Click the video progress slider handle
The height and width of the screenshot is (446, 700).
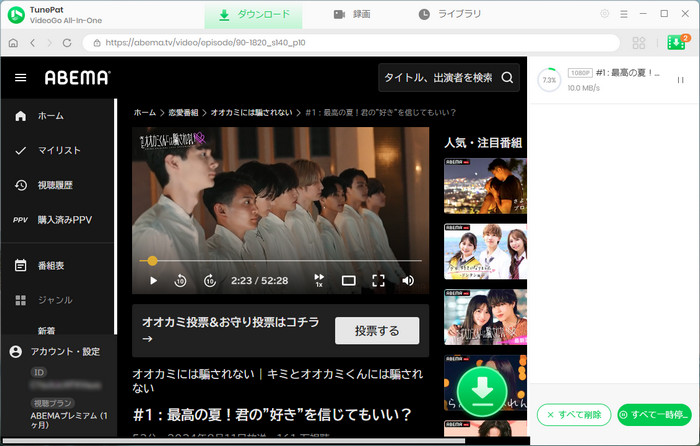pos(152,261)
